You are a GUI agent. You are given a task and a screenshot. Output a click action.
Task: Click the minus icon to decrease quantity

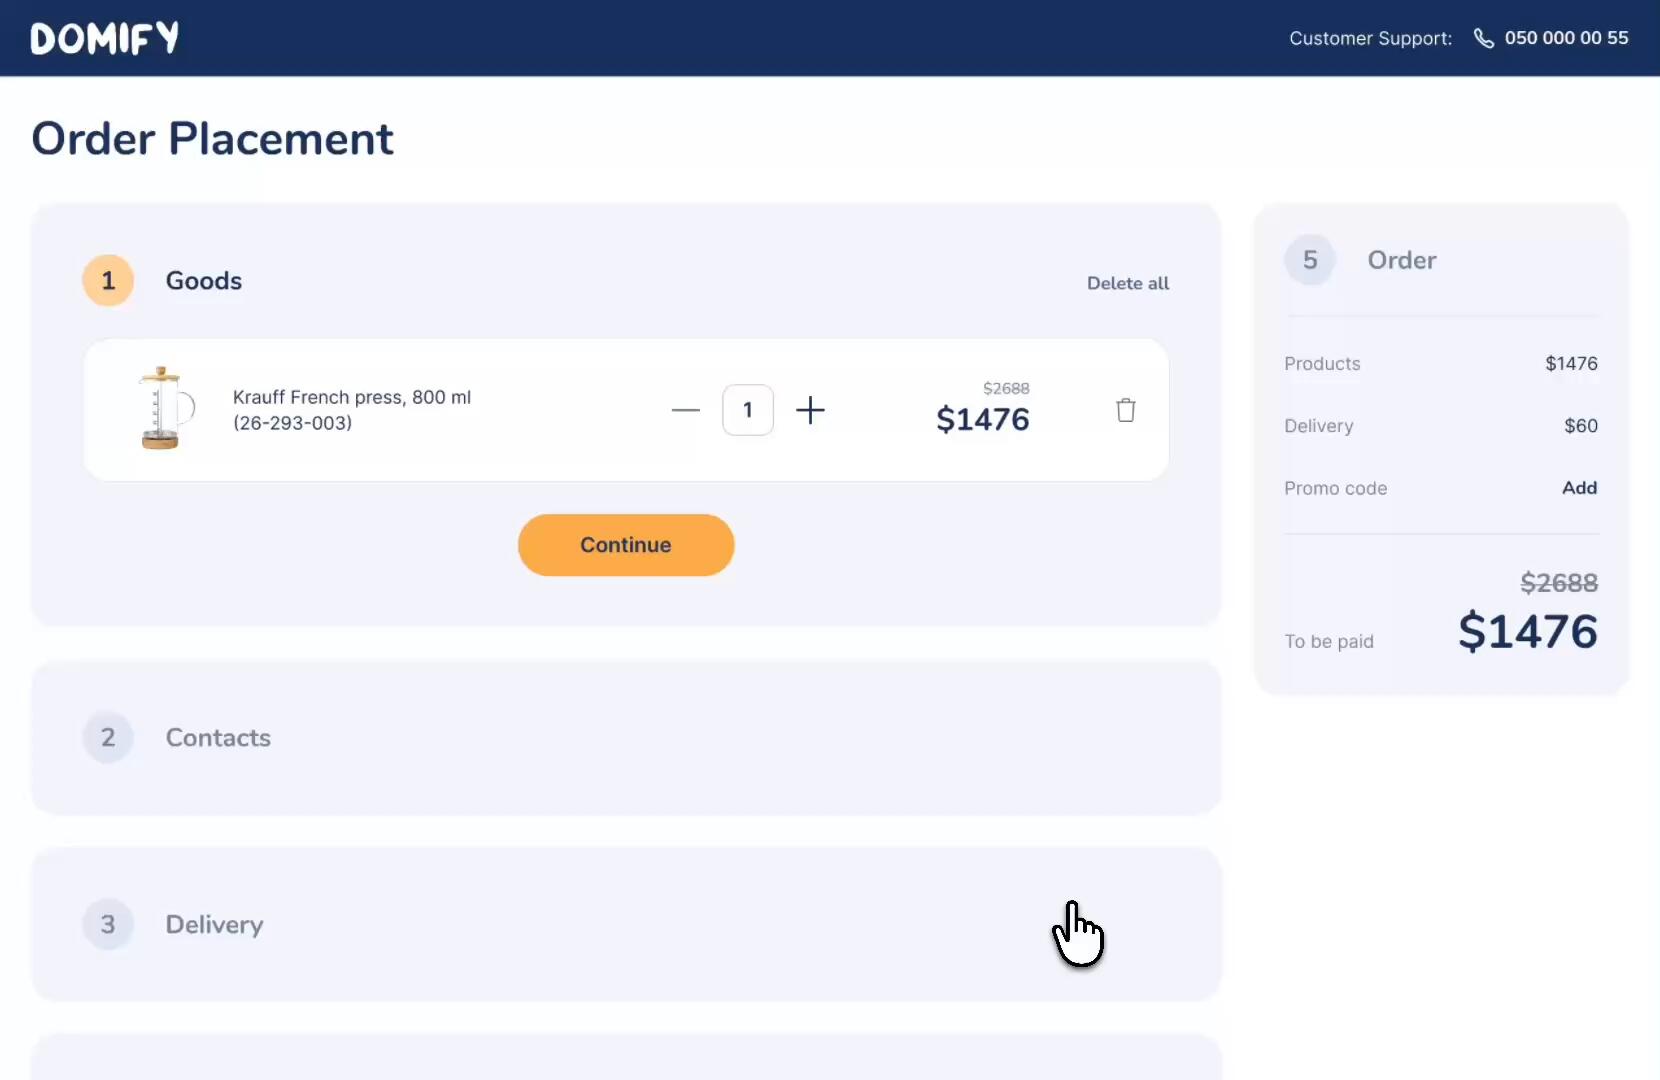686,410
